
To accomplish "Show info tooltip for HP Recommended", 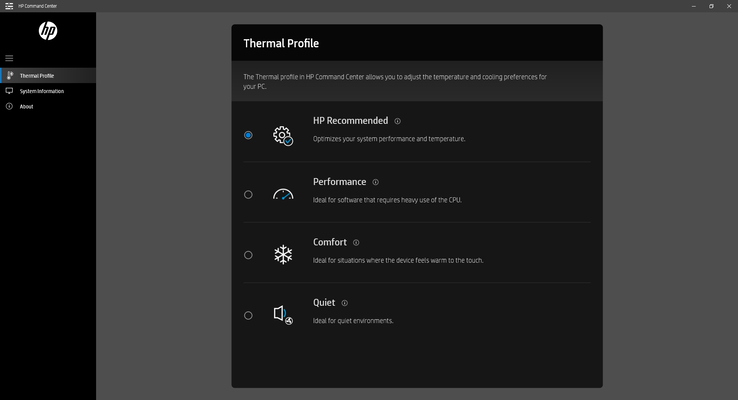I will click(x=397, y=121).
